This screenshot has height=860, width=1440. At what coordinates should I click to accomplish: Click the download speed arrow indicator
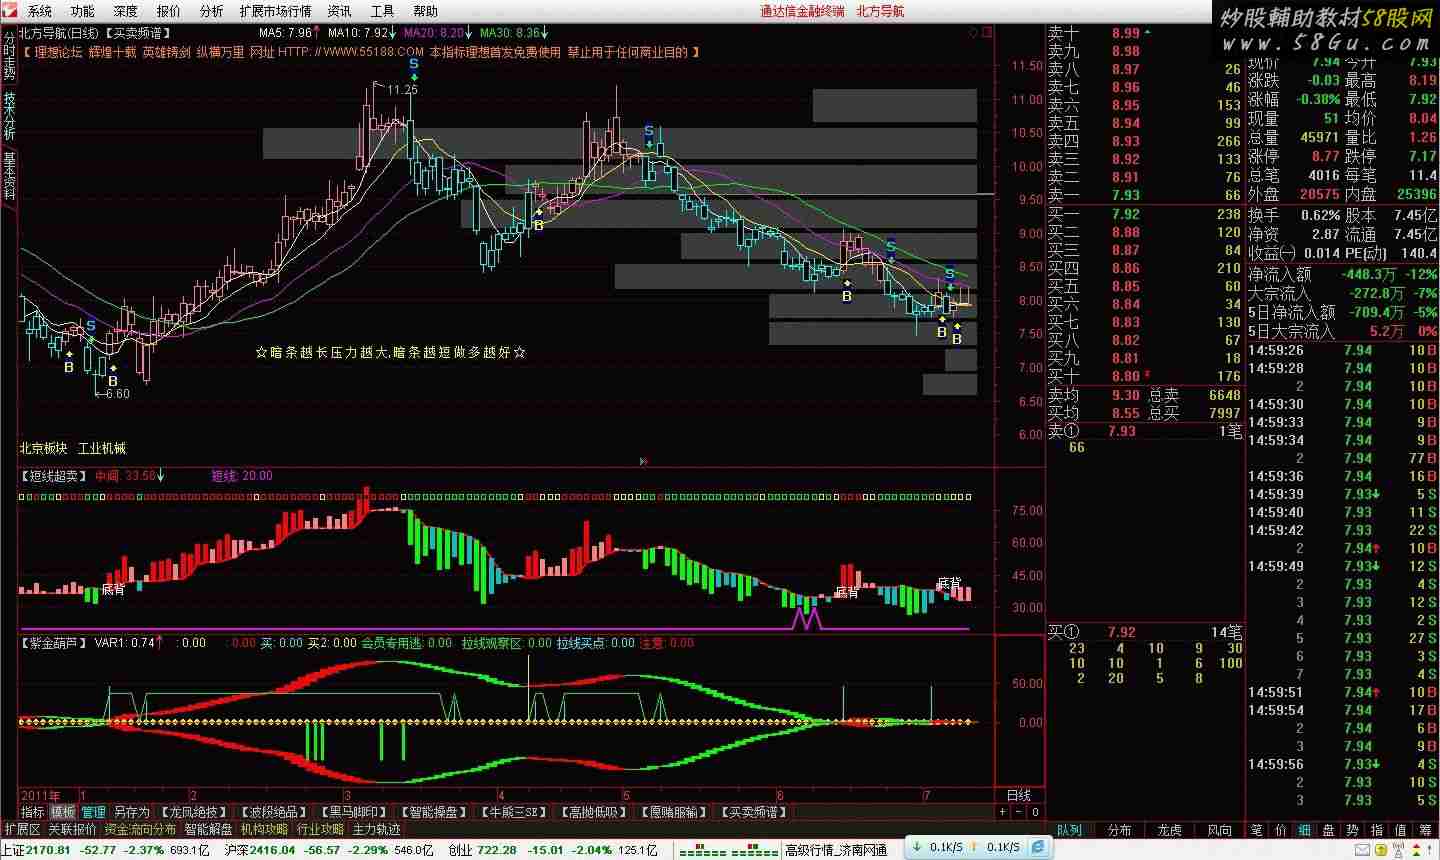(918, 848)
